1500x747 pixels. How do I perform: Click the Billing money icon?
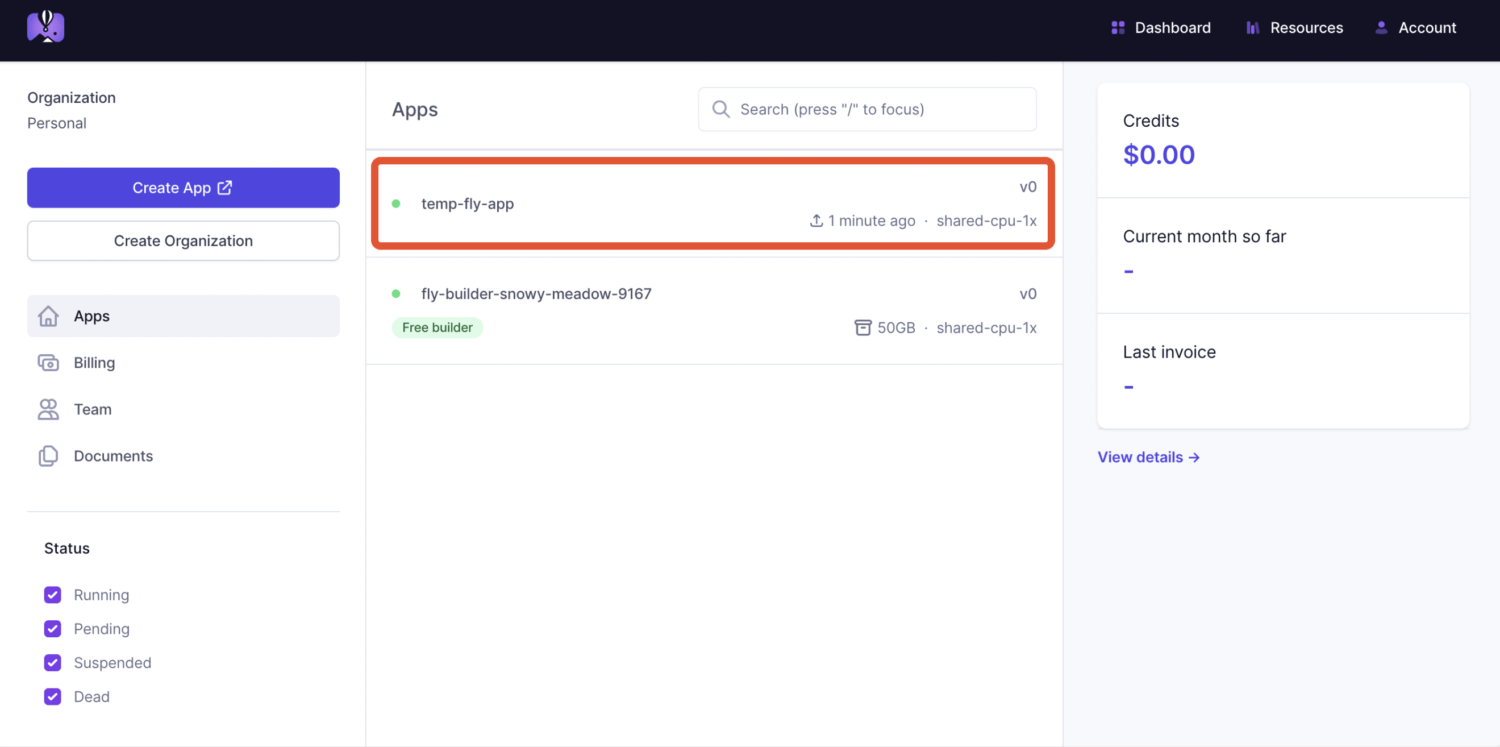click(48, 363)
